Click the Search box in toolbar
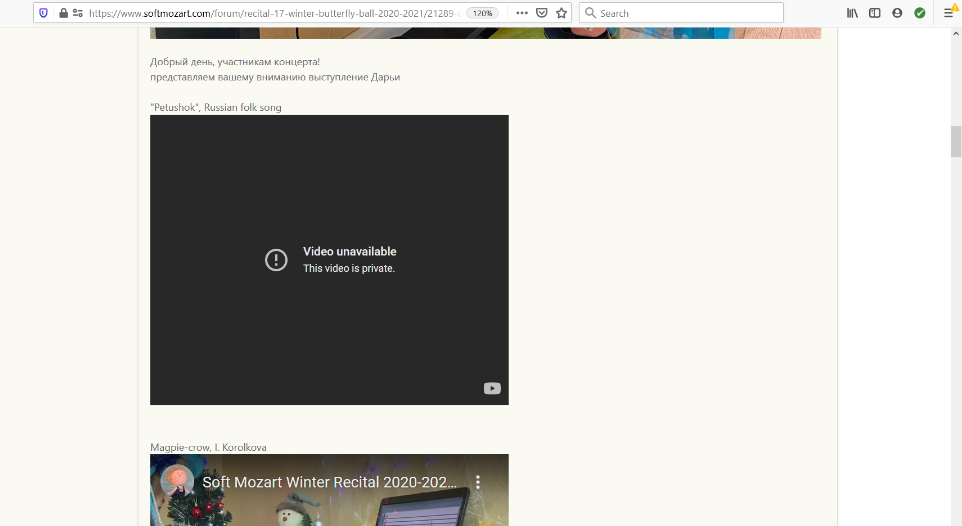The image size is (962, 526). 681,13
